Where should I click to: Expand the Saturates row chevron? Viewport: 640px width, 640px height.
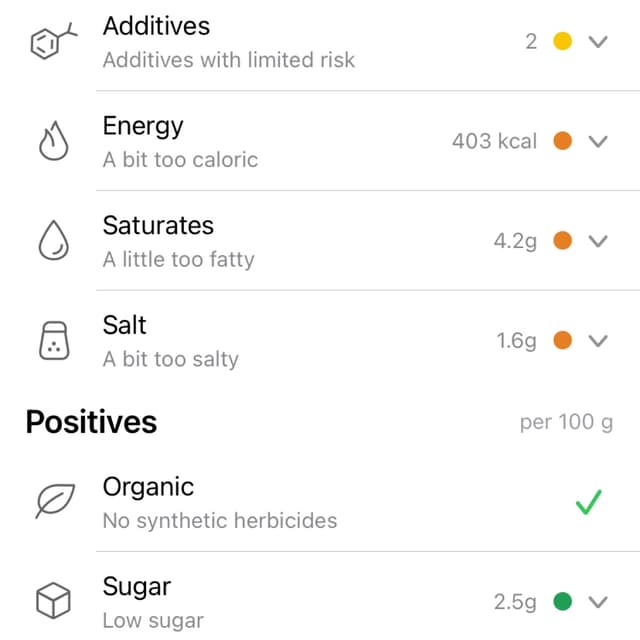[x=598, y=241]
